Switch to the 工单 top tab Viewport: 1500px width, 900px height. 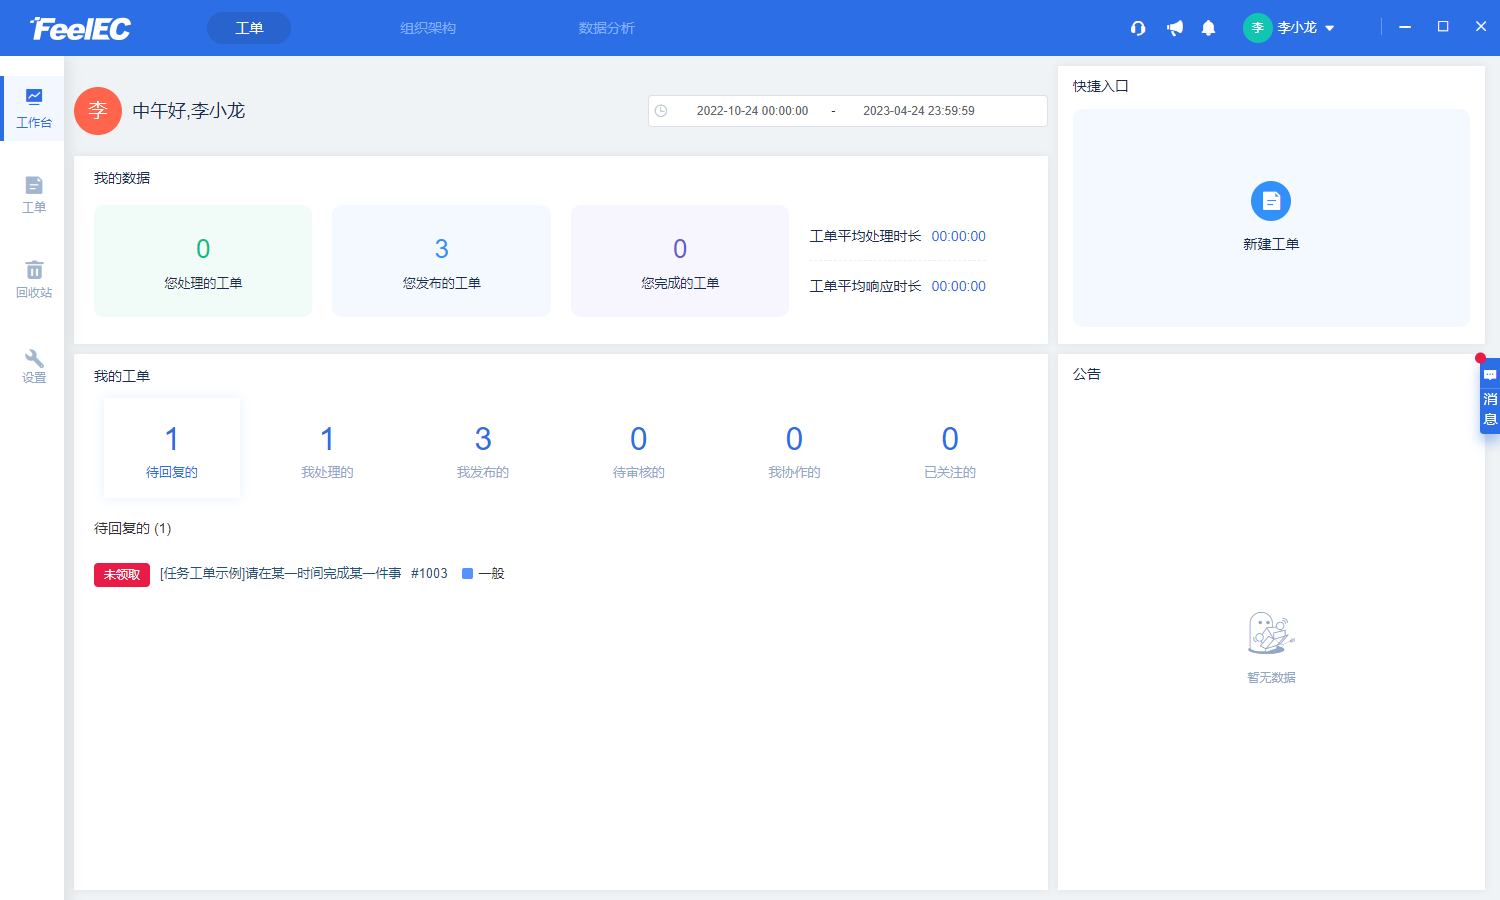(249, 28)
